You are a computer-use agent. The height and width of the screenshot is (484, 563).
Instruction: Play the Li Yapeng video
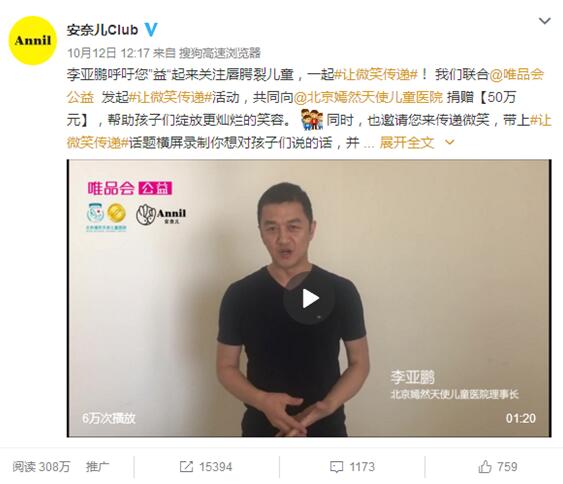[311, 298]
